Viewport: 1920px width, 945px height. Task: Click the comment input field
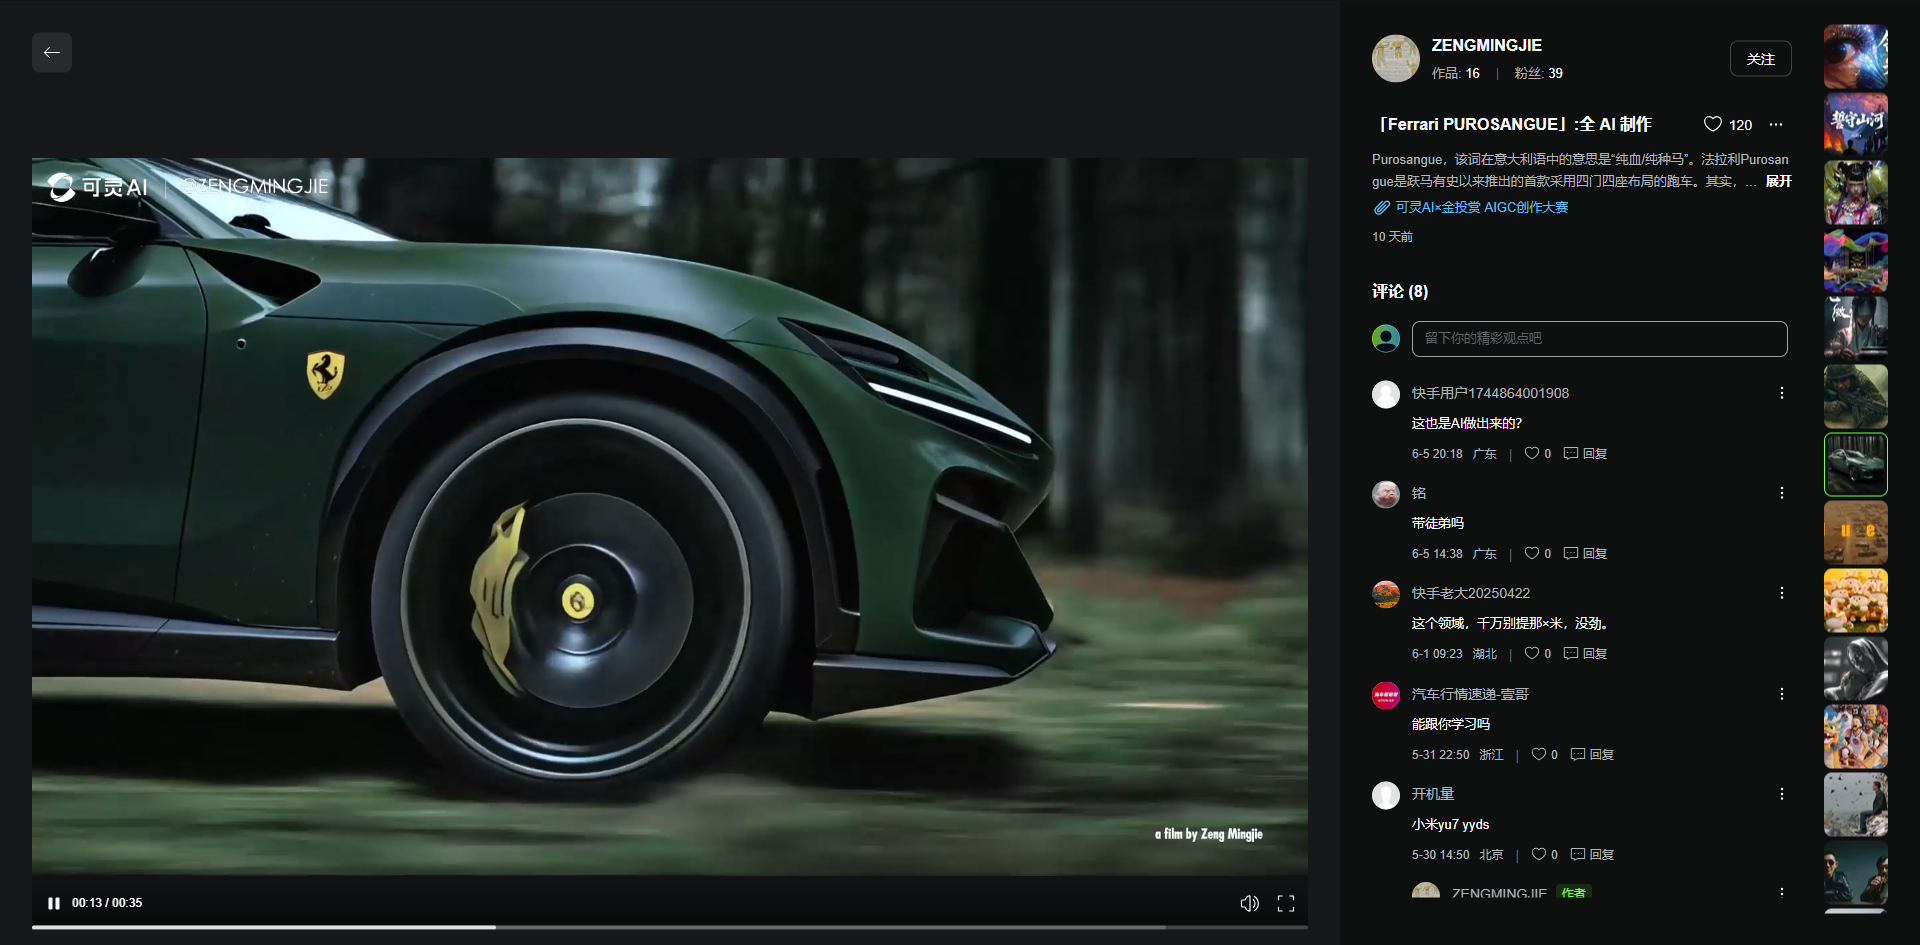click(1599, 339)
